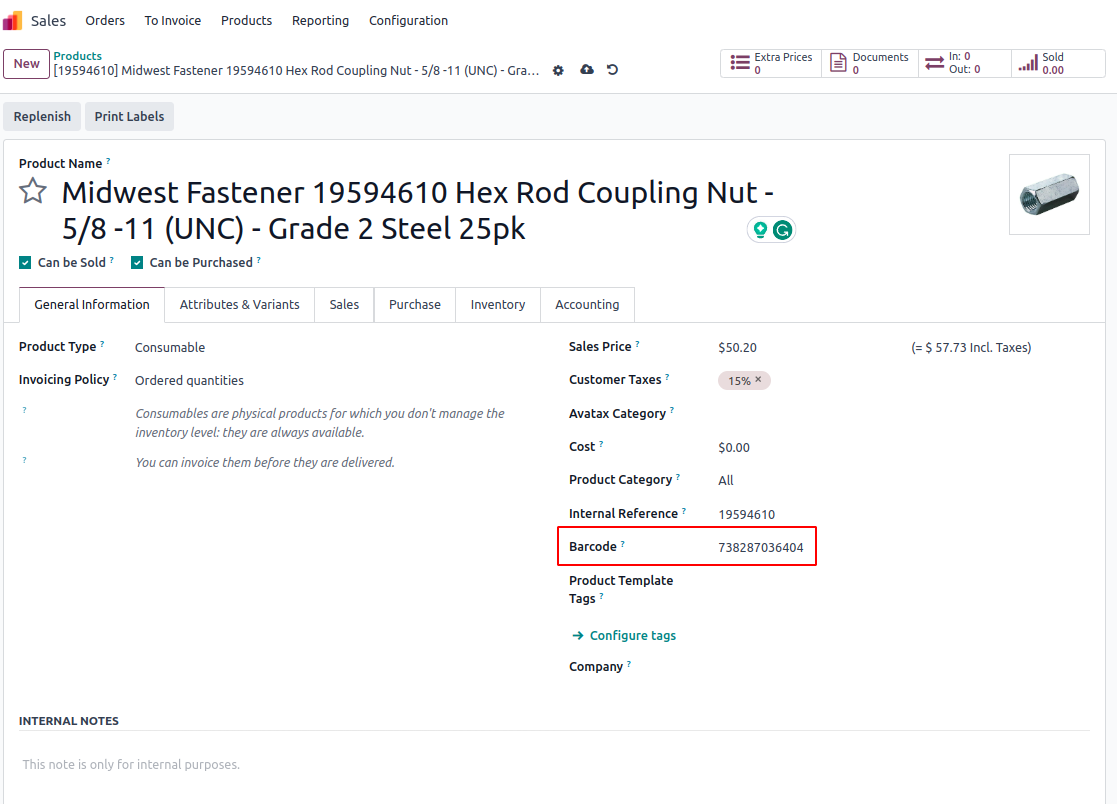Uncheck the Can be Purchased checkbox
This screenshot has height=804, width=1117.
tap(137, 263)
